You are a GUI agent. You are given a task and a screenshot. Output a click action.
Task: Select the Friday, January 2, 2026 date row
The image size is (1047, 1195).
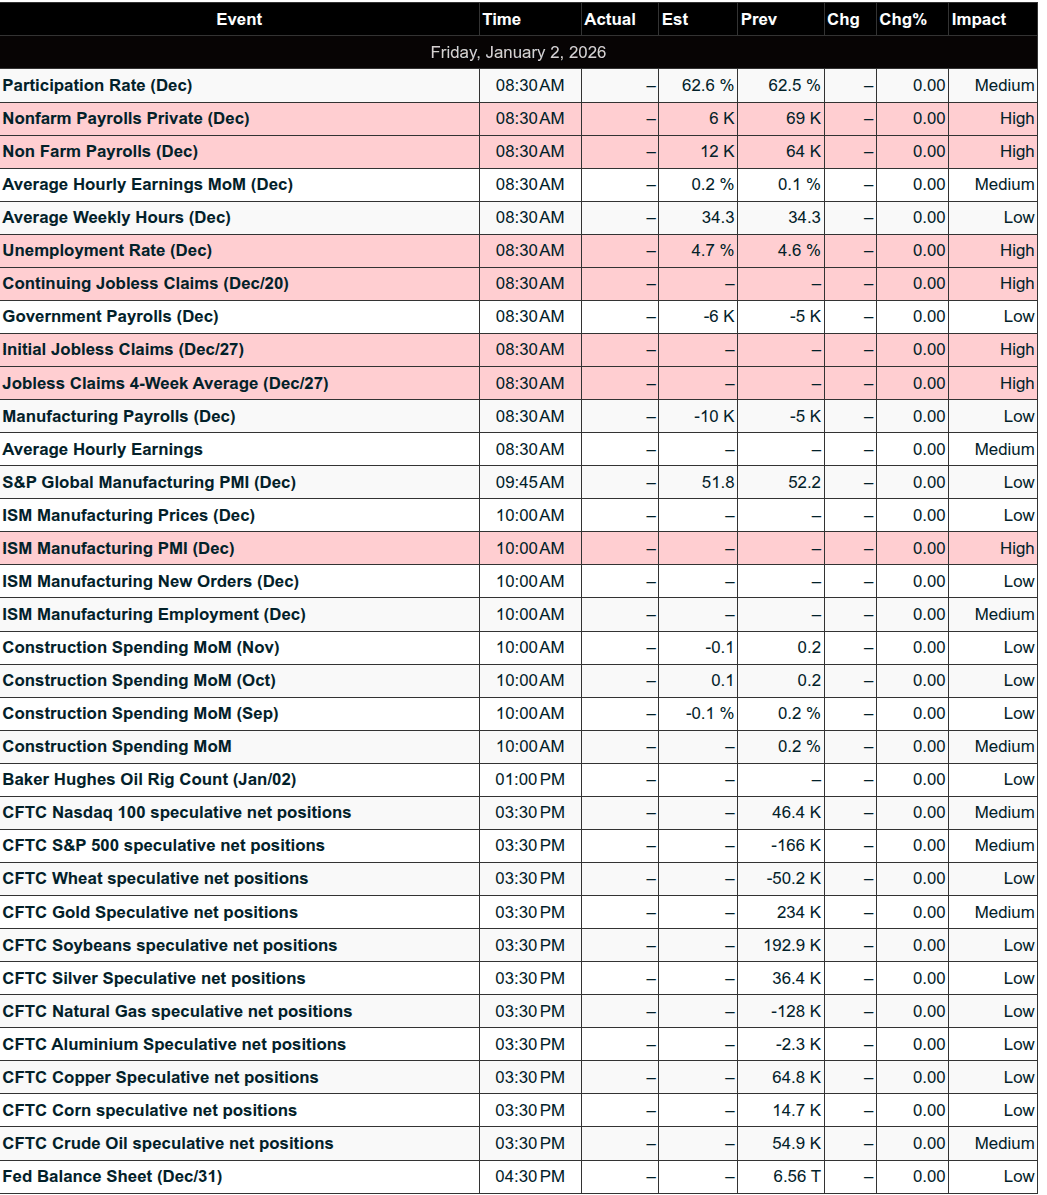(x=518, y=52)
